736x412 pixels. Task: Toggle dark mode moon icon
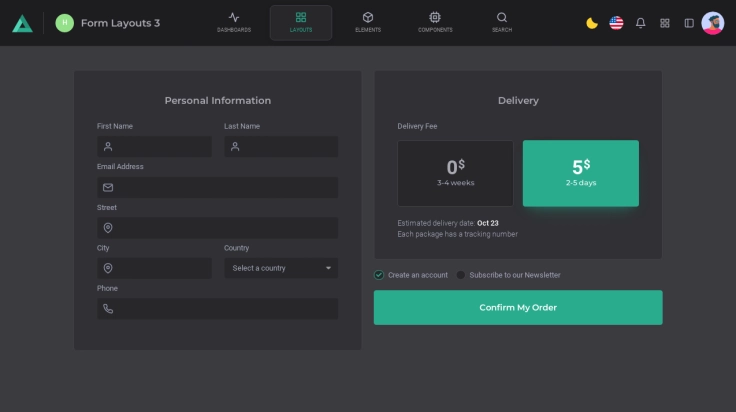click(x=592, y=23)
